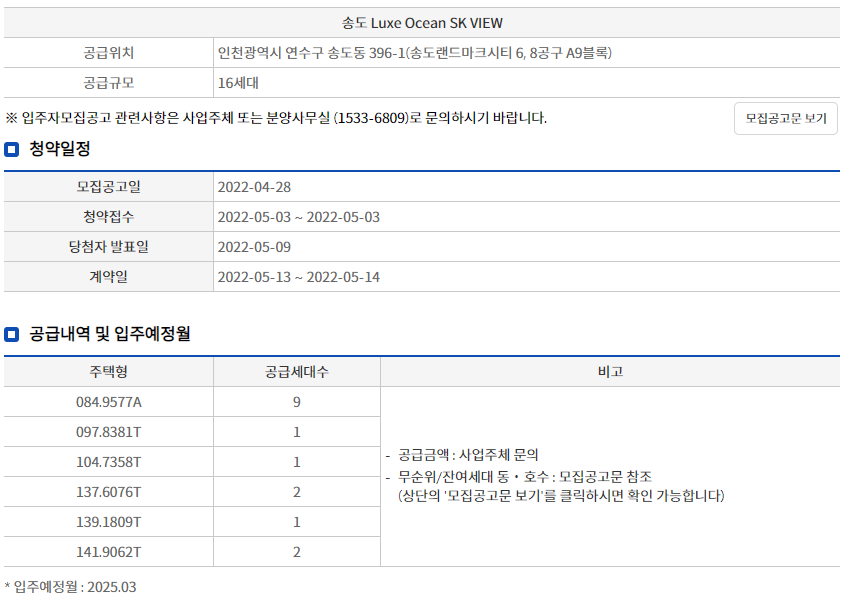The image size is (845, 606).
Task: Select housing type 084.9577A
Action: click(x=108, y=402)
